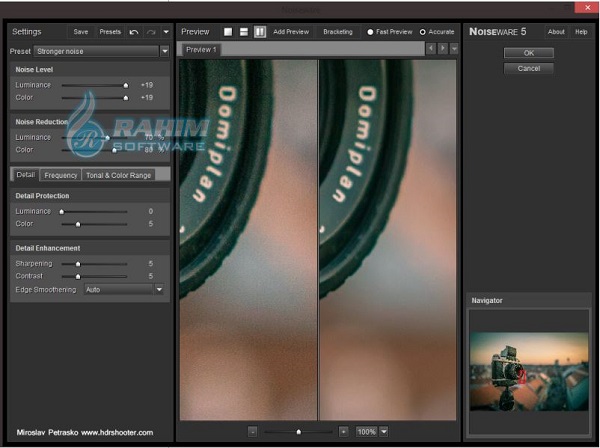Select horizontal split preview layout icon

click(x=244, y=32)
